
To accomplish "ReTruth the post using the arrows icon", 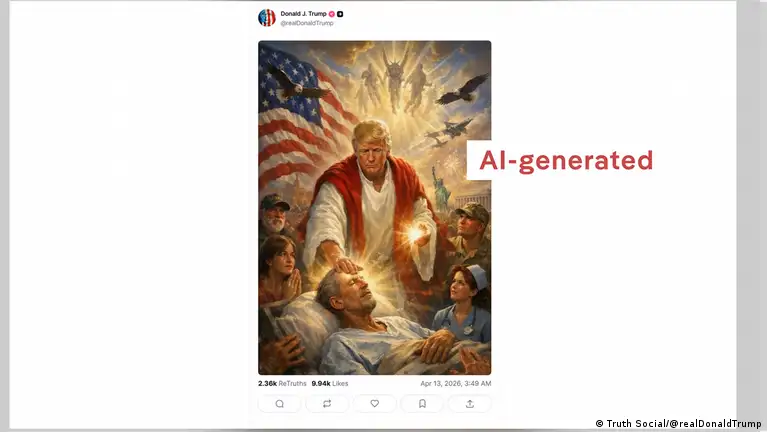I will pos(327,404).
